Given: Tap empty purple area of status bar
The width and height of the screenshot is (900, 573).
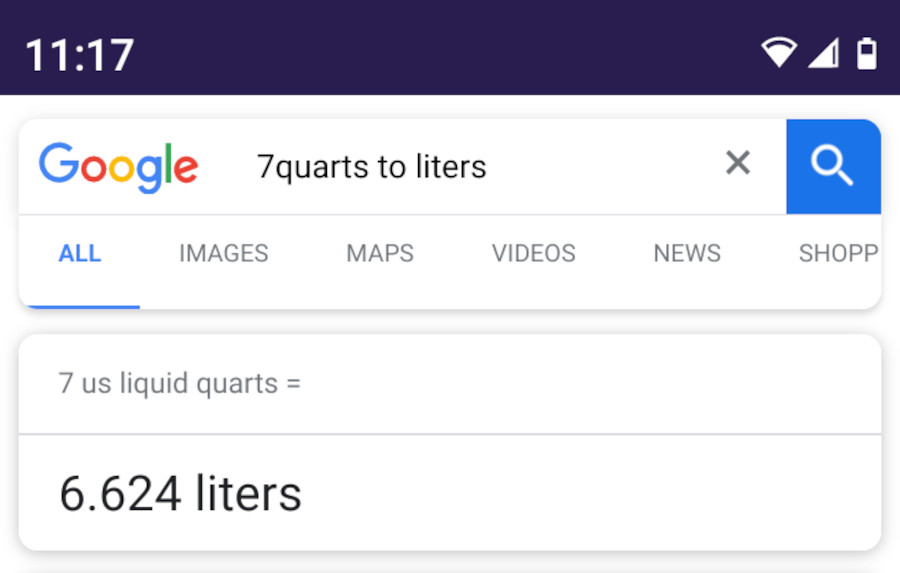Looking at the screenshot, I should (450, 50).
